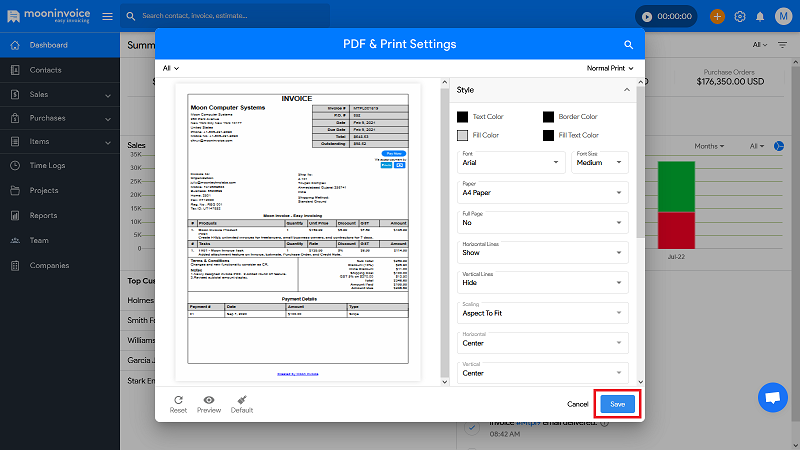Open the Font Arial dropdown
Image resolution: width=800 pixels, height=450 pixels.
511,162
